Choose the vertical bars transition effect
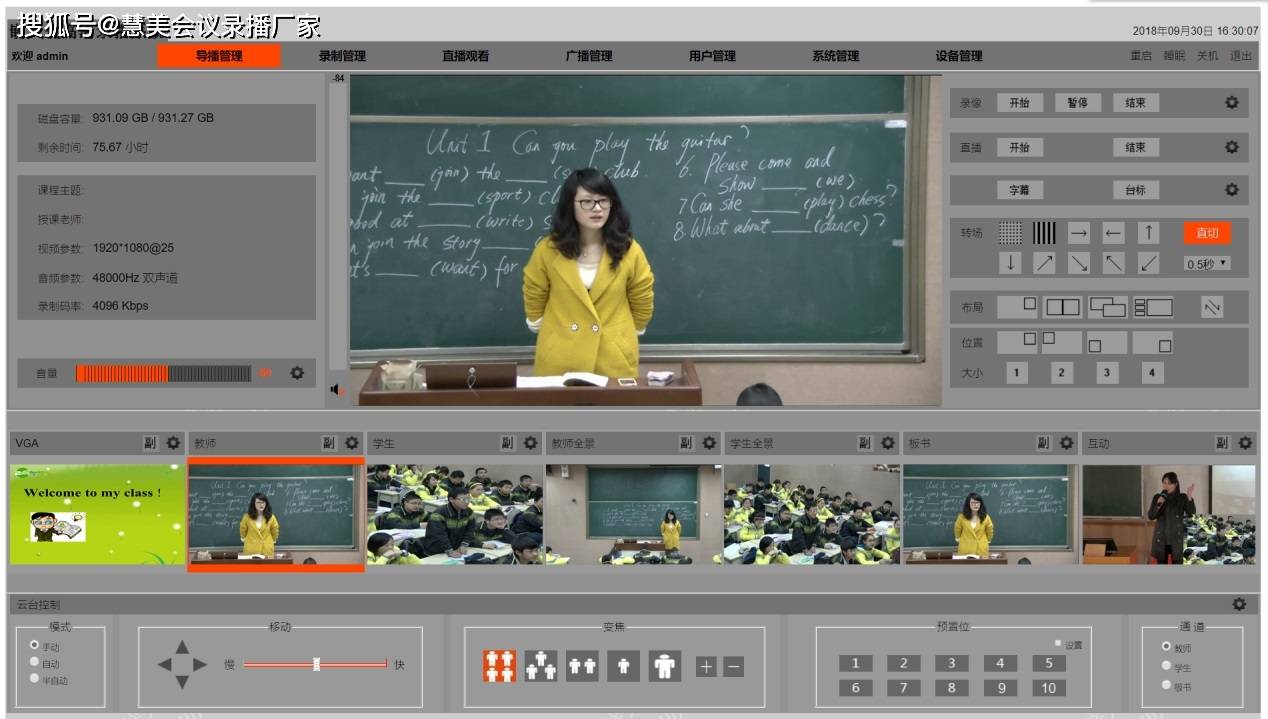The height and width of the screenshot is (719, 1268). (1044, 233)
